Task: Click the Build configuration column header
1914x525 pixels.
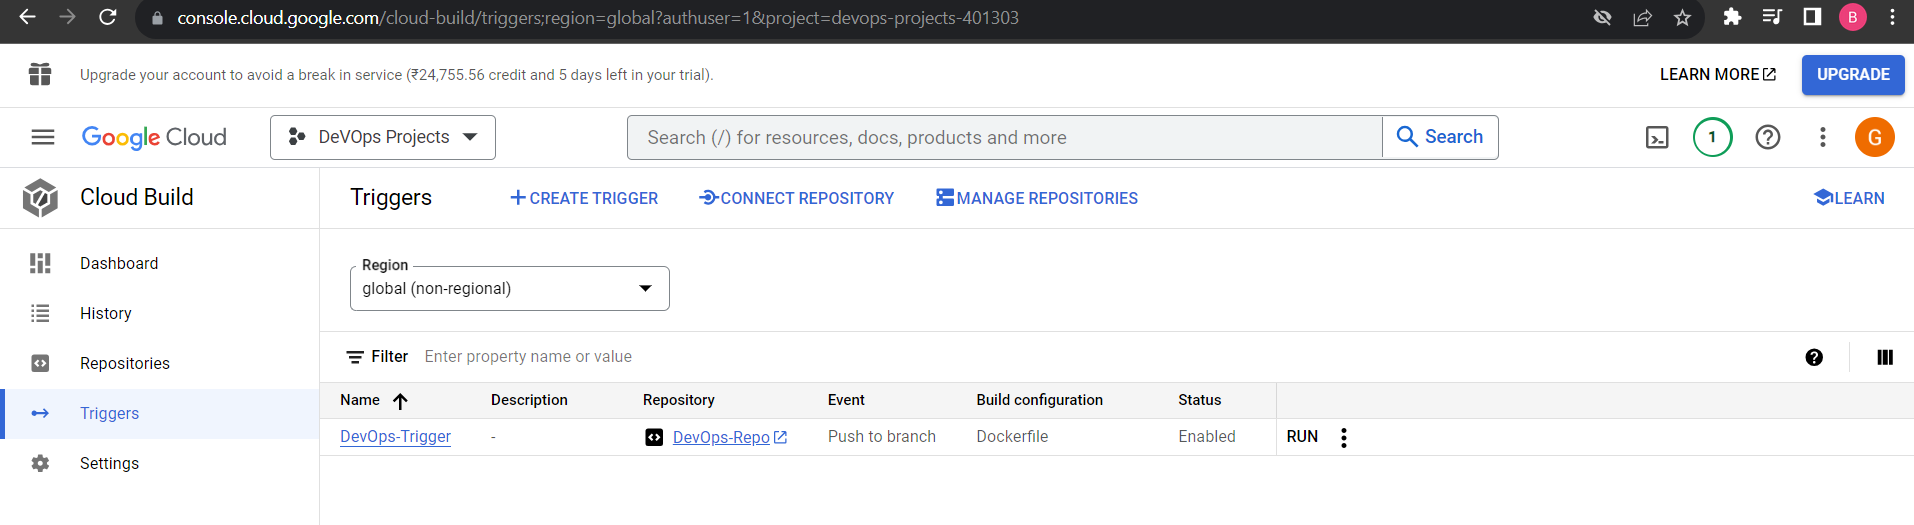Action: [x=1039, y=400]
